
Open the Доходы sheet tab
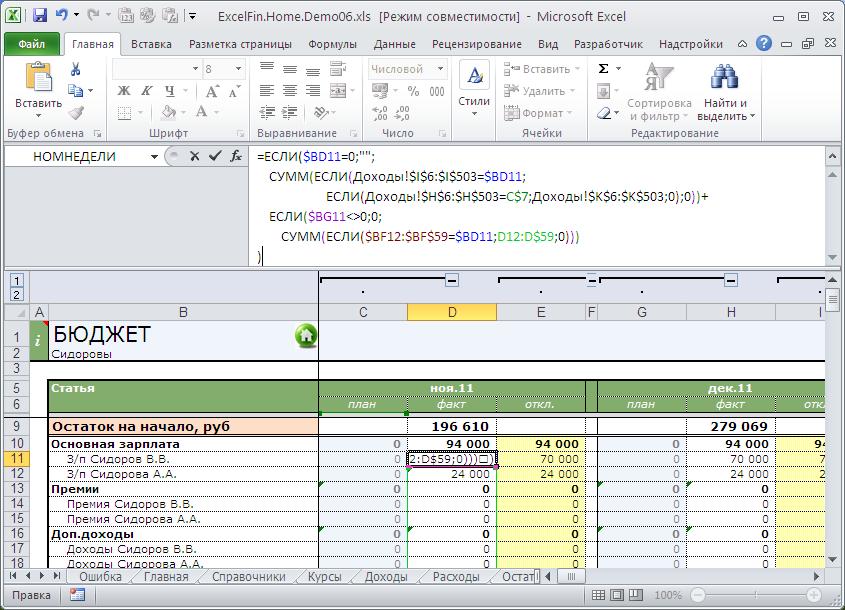(x=386, y=577)
